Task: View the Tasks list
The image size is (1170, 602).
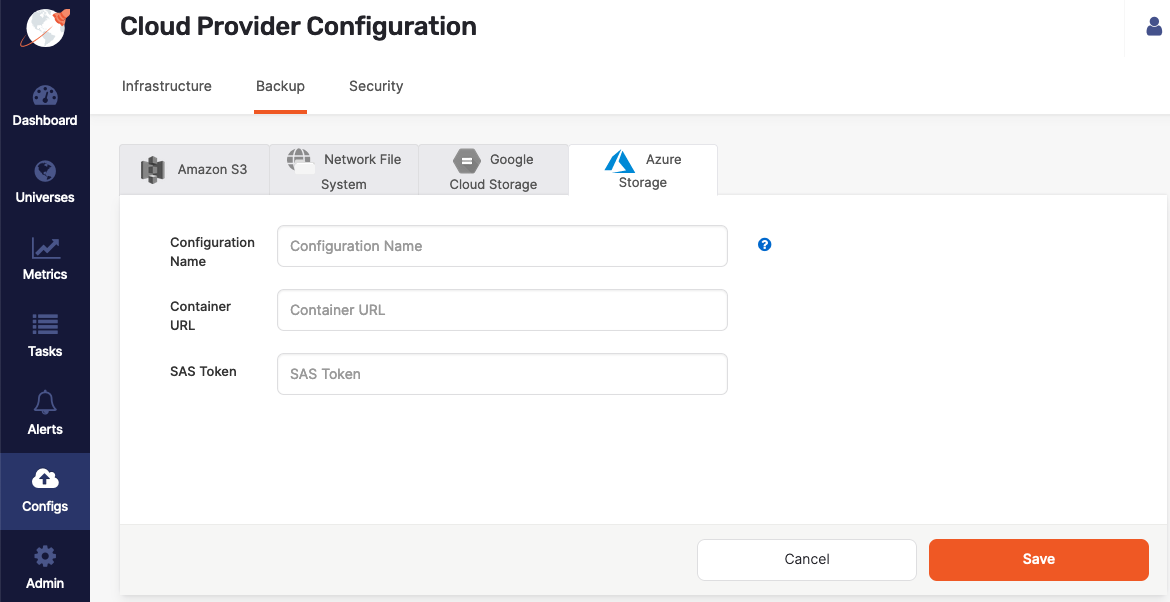Action: [45, 336]
